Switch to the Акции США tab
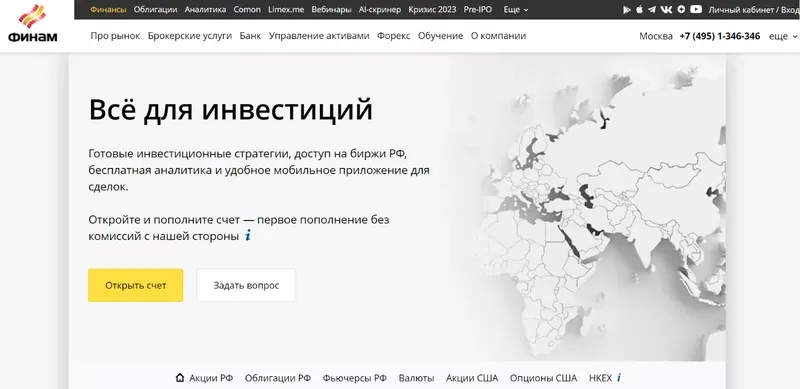The width and height of the screenshot is (800, 389). tap(472, 378)
